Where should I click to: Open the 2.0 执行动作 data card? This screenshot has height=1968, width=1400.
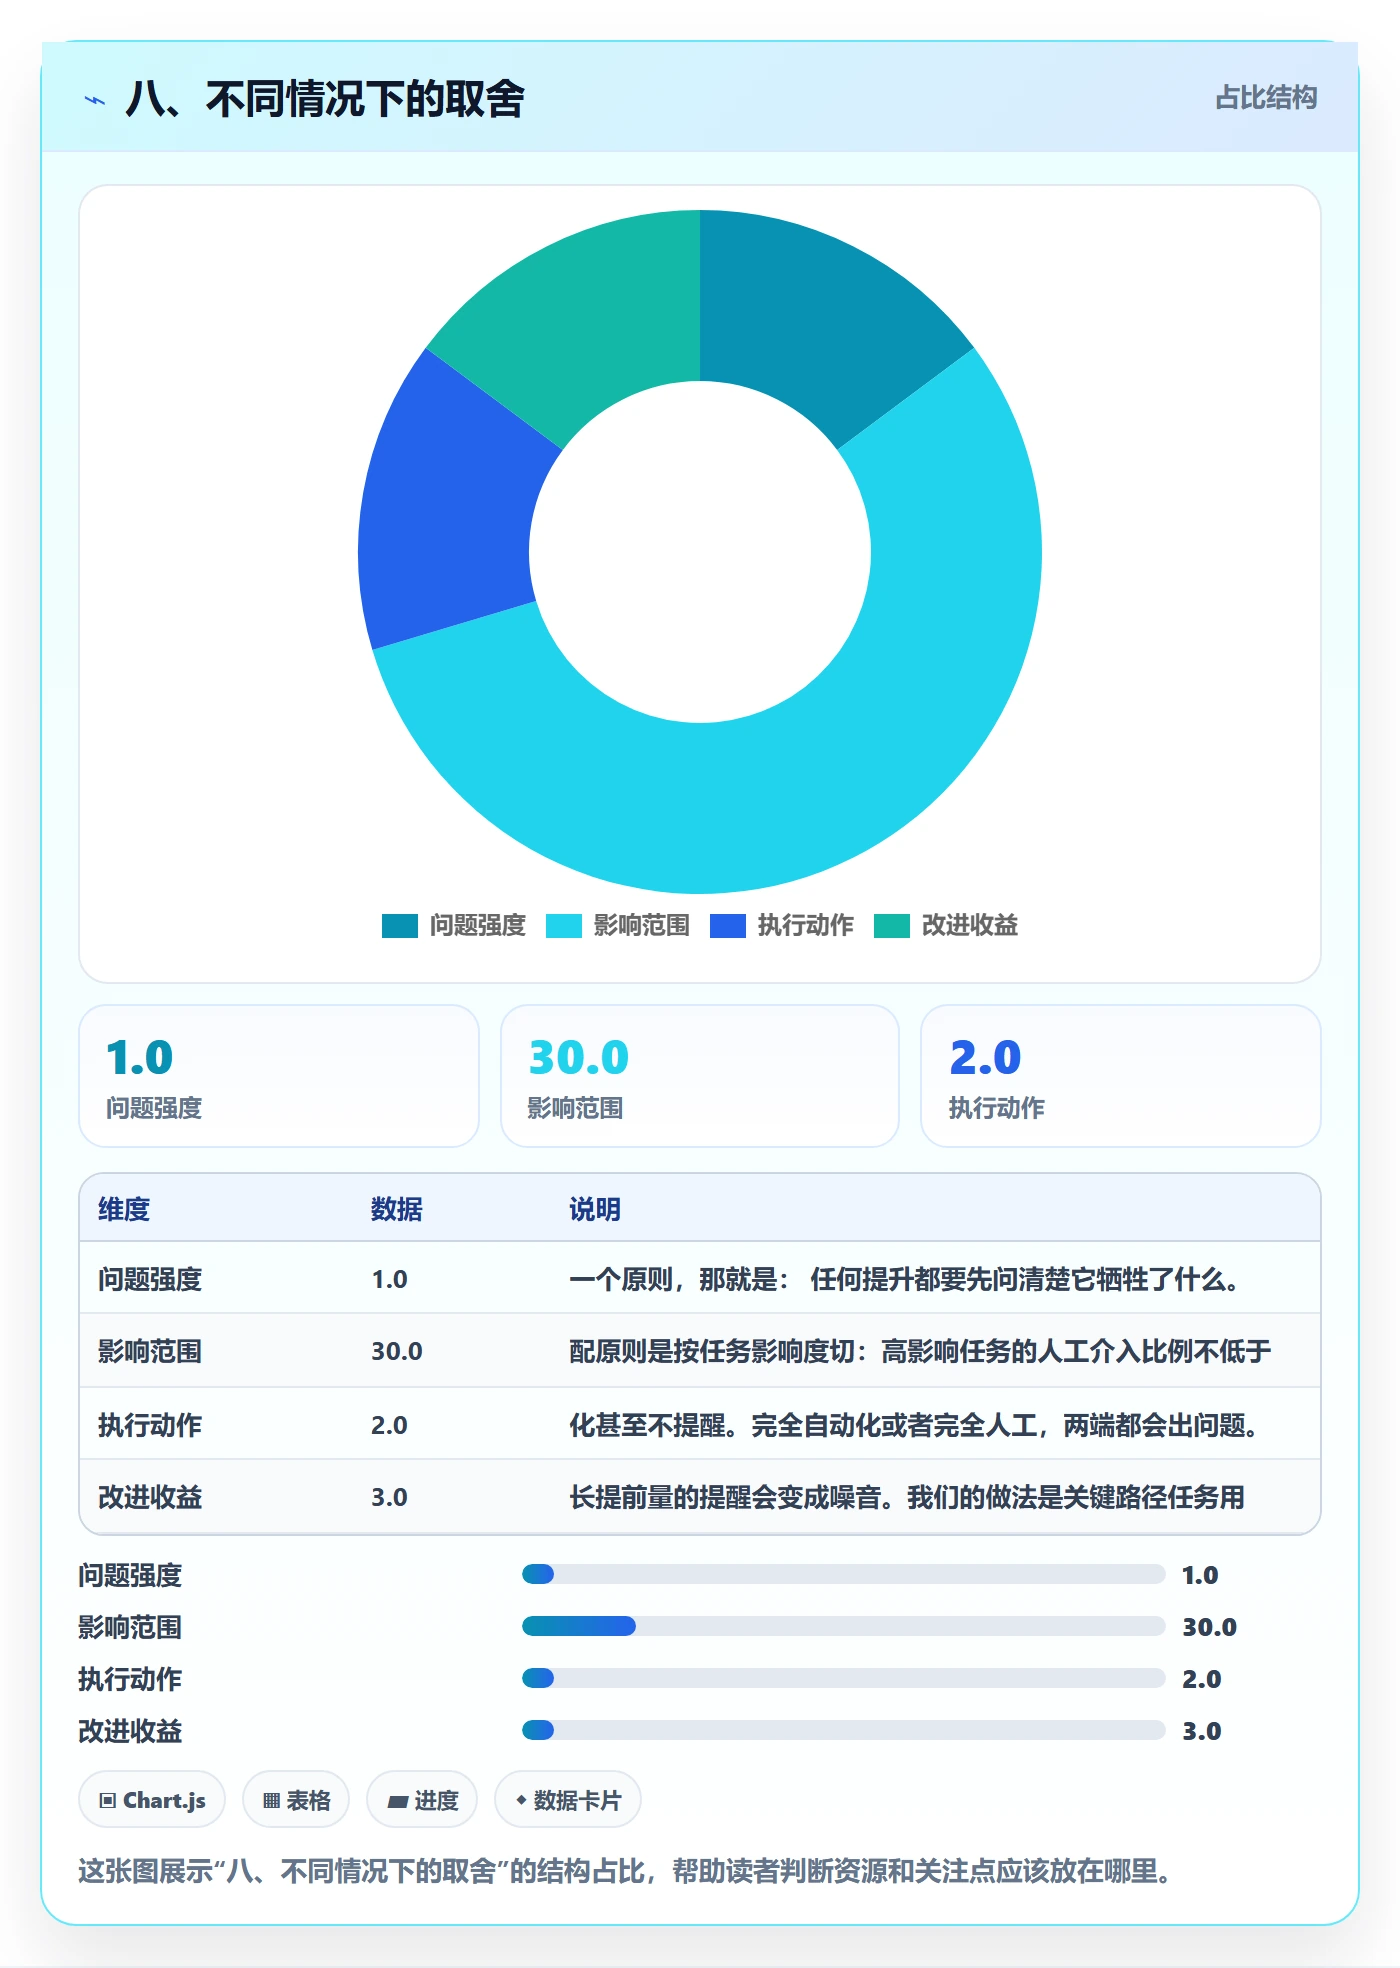pos(1121,1076)
